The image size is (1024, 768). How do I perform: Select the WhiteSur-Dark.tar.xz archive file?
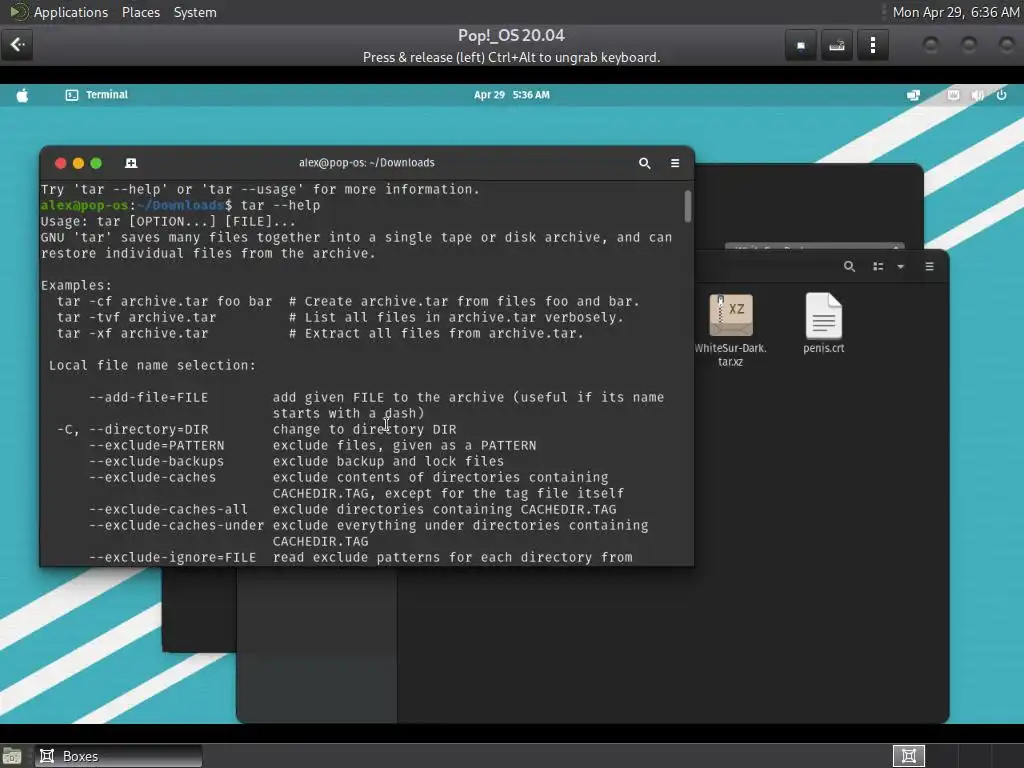(x=730, y=328)
